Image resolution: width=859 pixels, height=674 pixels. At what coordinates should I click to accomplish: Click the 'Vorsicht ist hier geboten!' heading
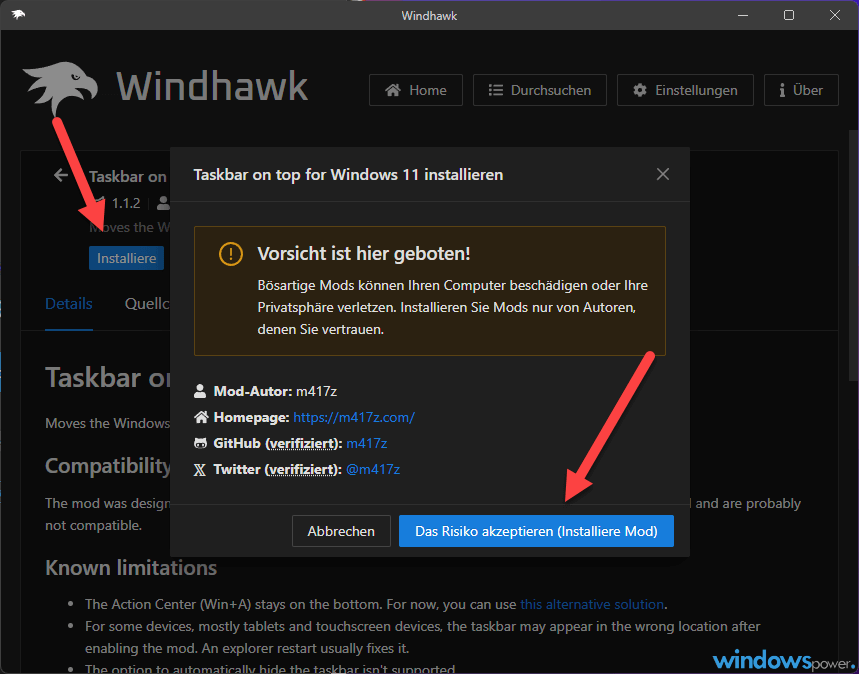click(x=364, y=254)
